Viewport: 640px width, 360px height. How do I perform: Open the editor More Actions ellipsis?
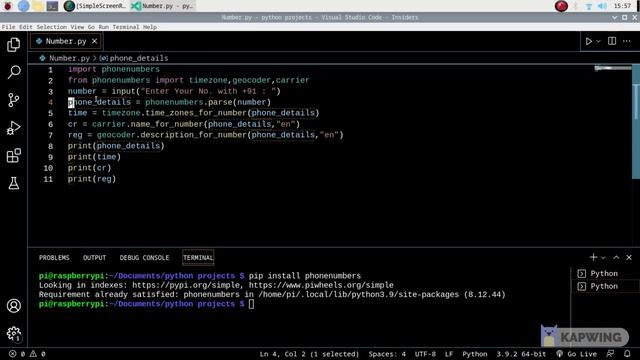[x=627, y=41]
